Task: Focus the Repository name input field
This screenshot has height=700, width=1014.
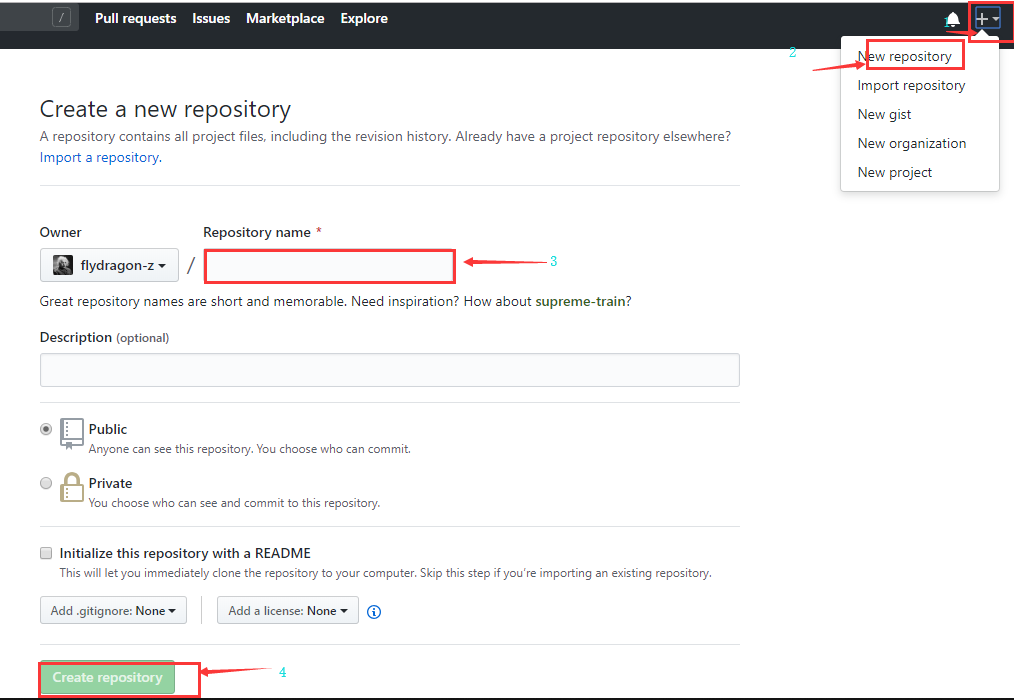Action: pos(330,266)
